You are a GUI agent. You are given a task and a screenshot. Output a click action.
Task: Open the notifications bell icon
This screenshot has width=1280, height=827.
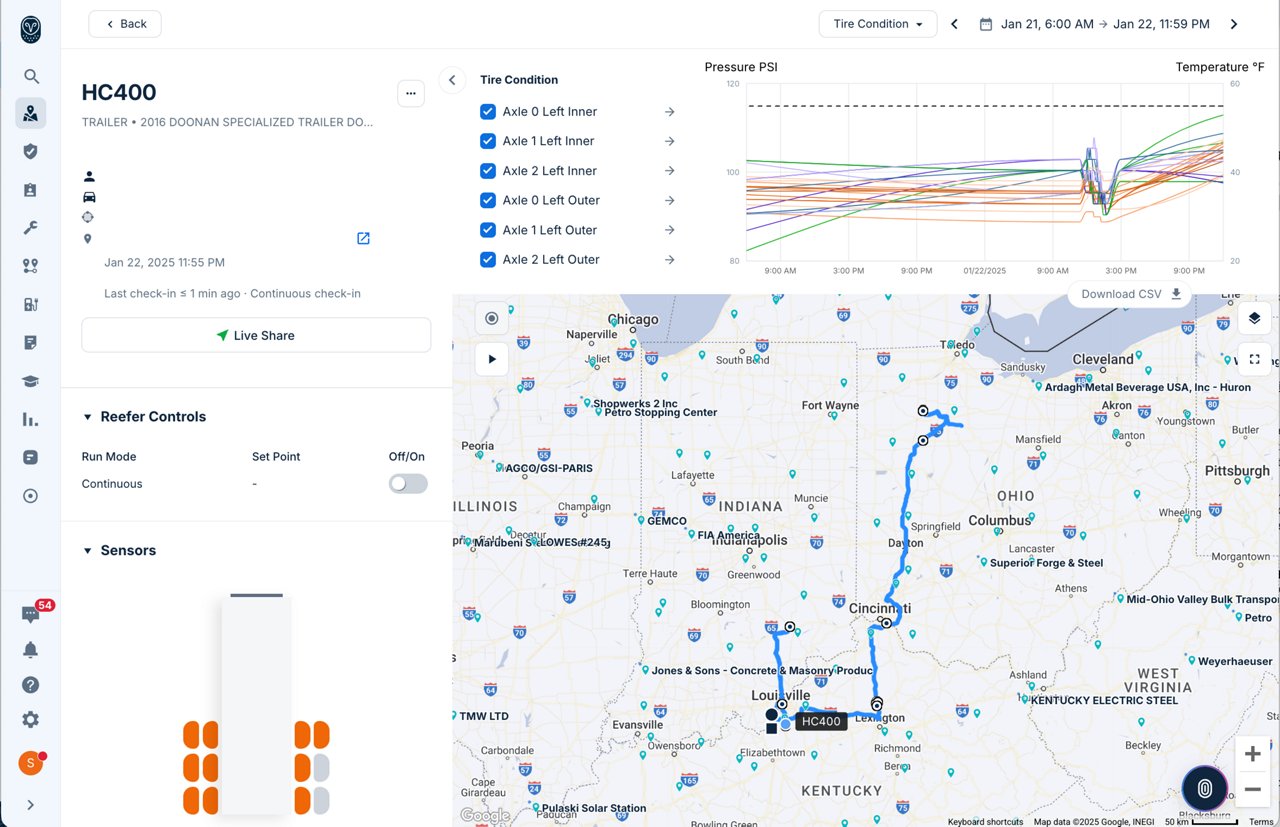click(31, 649)
